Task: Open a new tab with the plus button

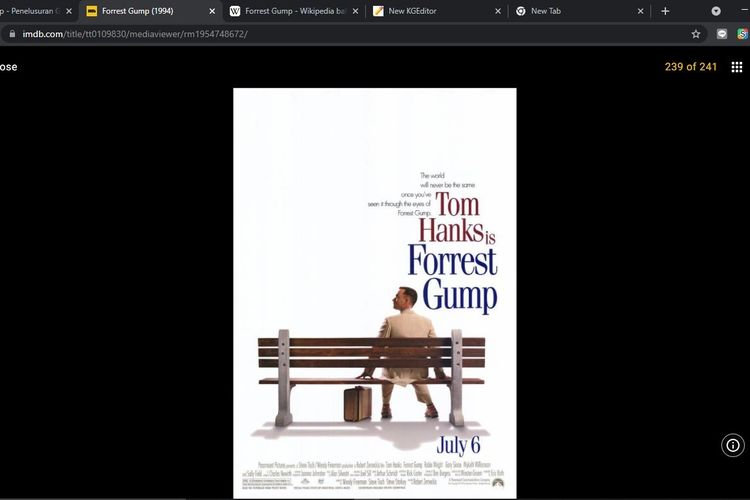Action: [x=666, y=11]
